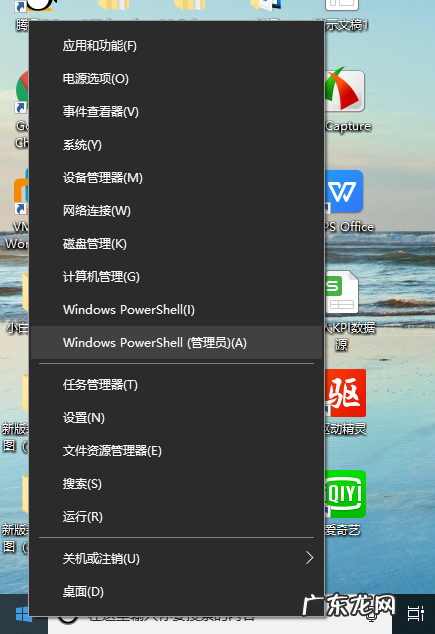Viewport: 435px width, 634px height.
Task: Choose 桌面(D) to show desktop
Action: [x=177, y=592]
